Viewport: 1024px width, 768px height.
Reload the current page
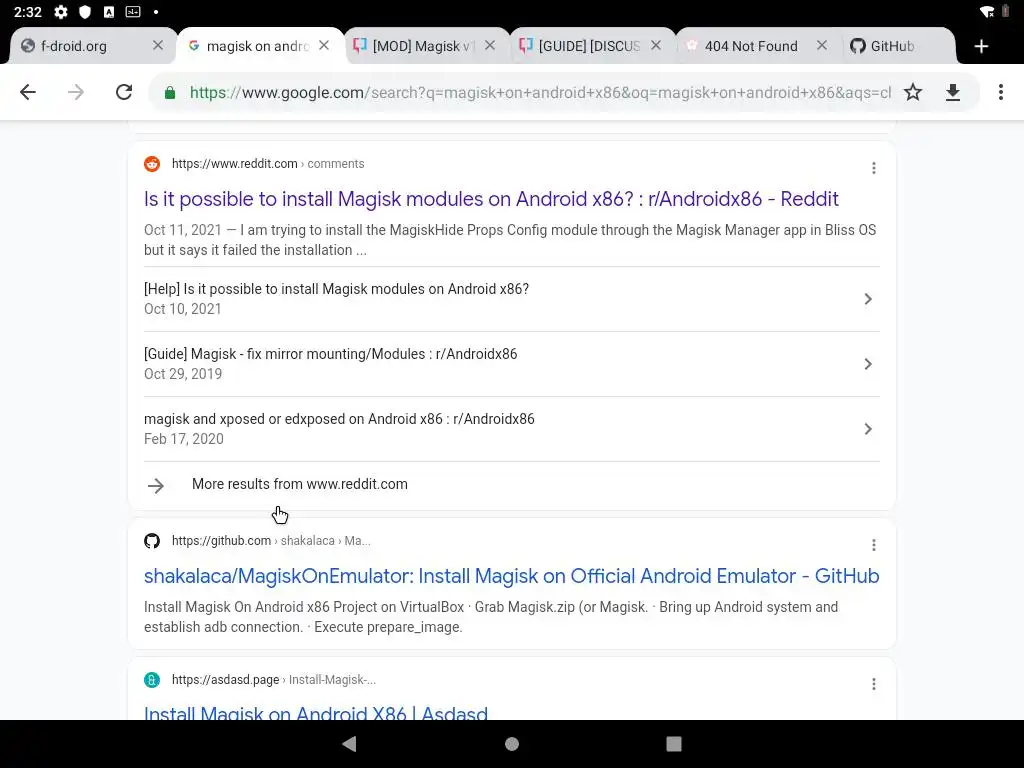(124, 92)
